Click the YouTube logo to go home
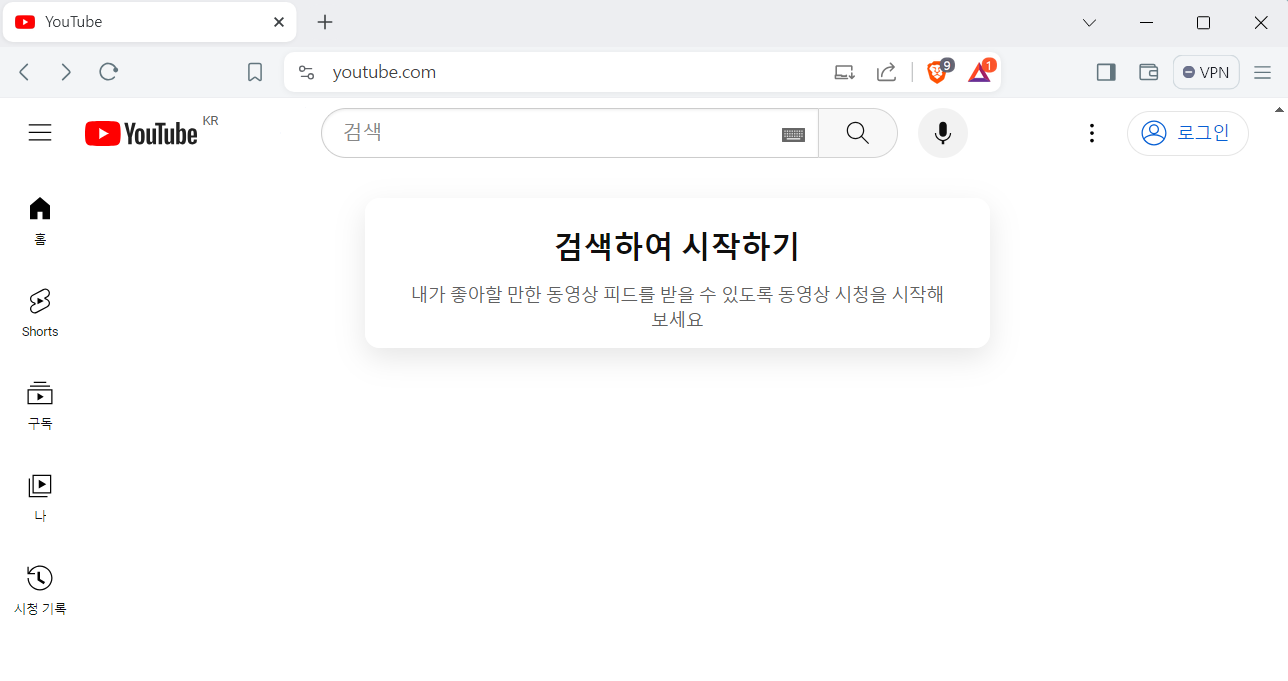Screen dimensions: 1288x681 pos(140,132)
